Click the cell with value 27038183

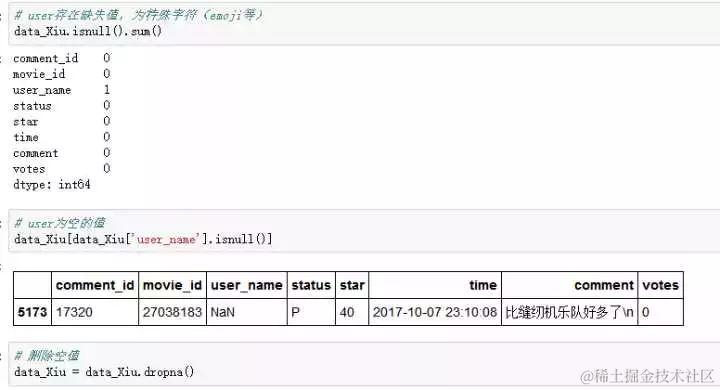click(x=172, y=312)
